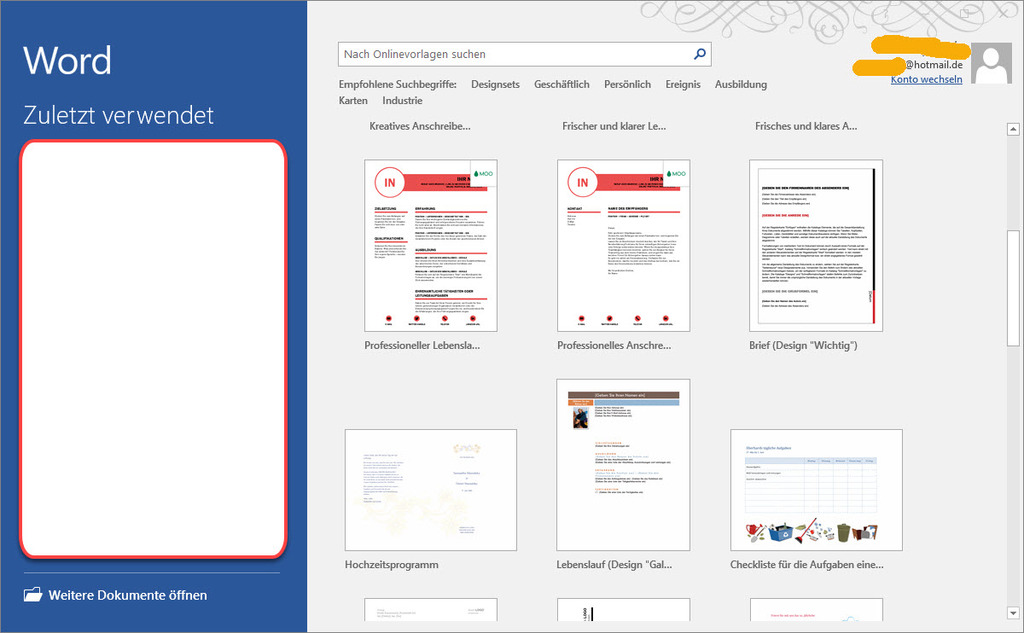1024x633 pixels.
Task: Click the Professionelles Anschre... caption text
Action: 614,345
